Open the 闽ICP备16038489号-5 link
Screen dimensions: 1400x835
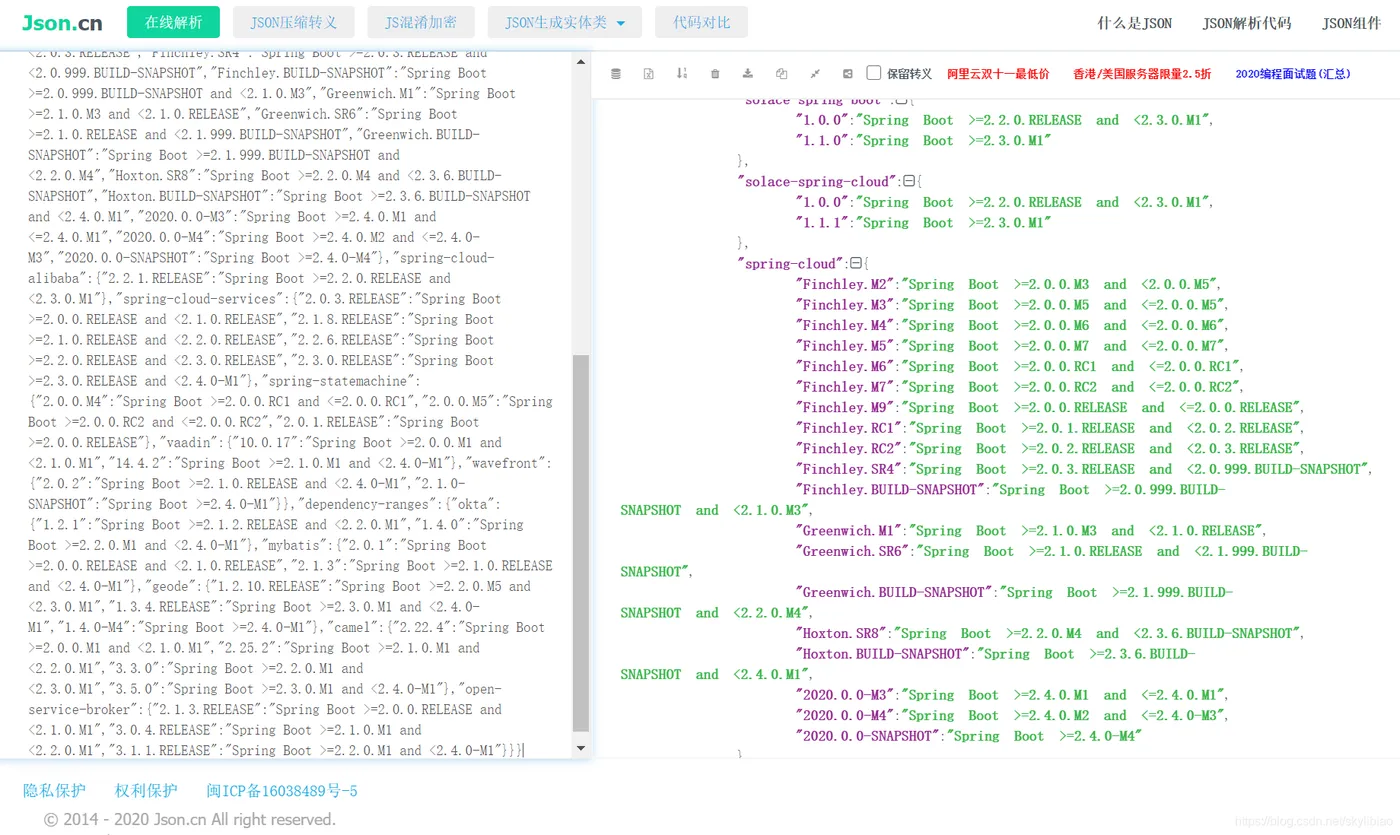pyautogui.click(x=282, y=791)
